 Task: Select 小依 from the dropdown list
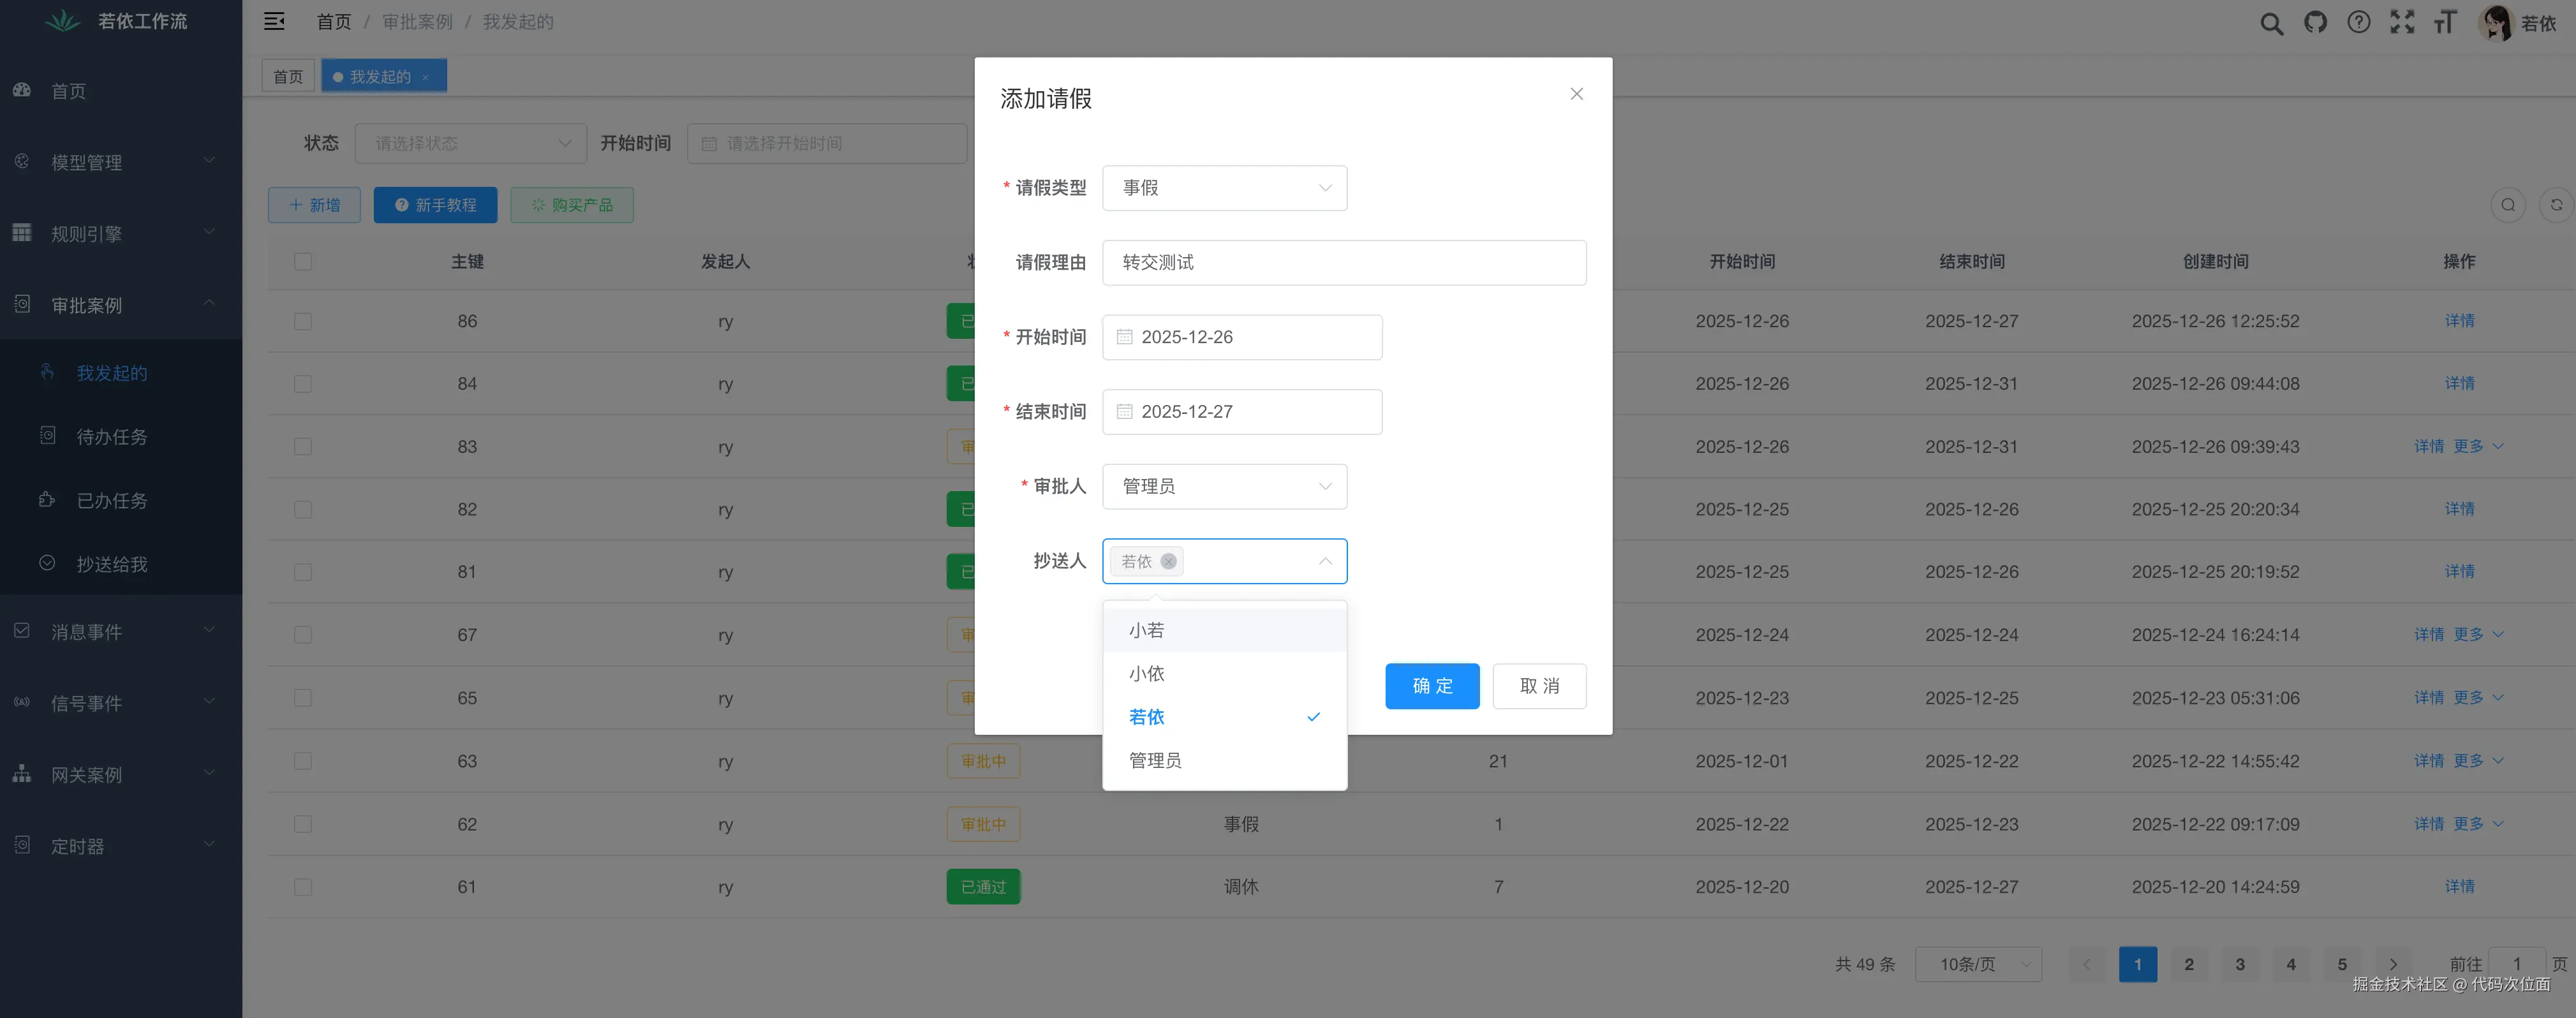(1147, 674)
